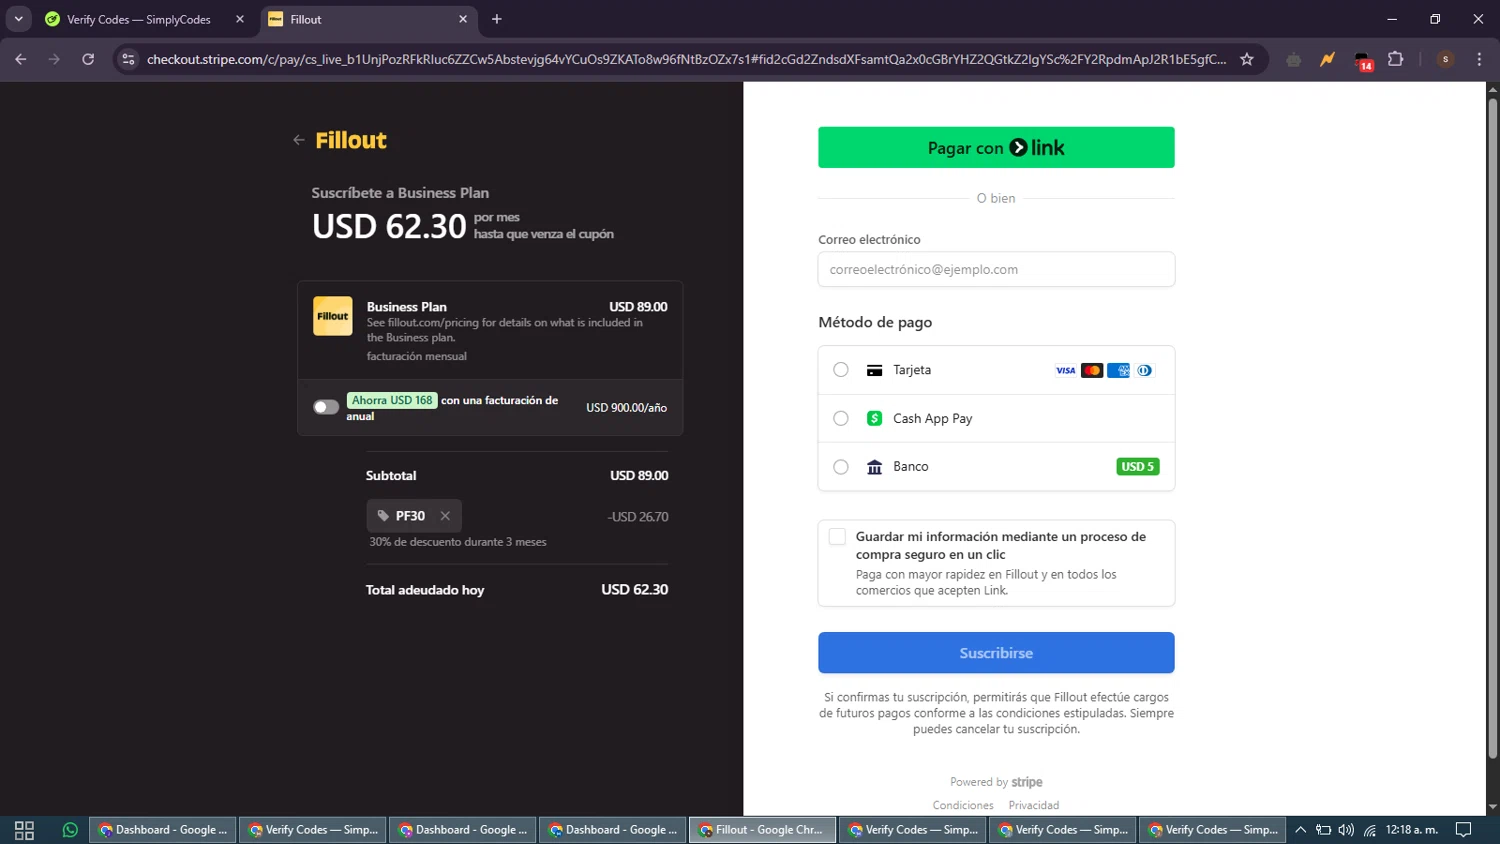The image size is (1500, 844).
Task: Click the gray extension icon after the star
Action: point(1294,59)
